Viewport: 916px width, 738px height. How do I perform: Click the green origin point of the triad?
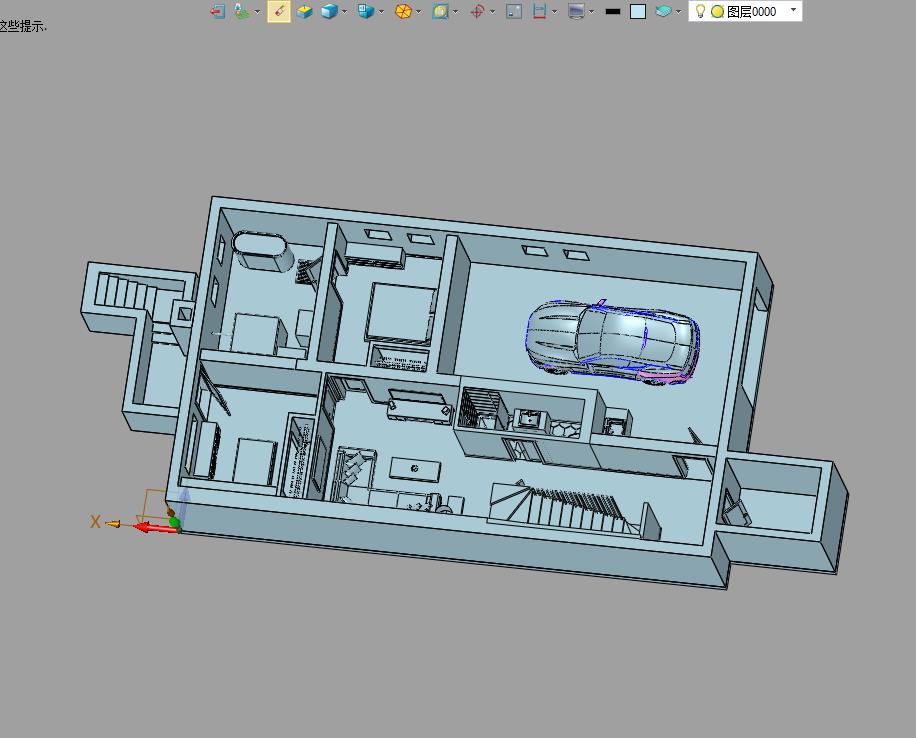[x=174, y=522]
